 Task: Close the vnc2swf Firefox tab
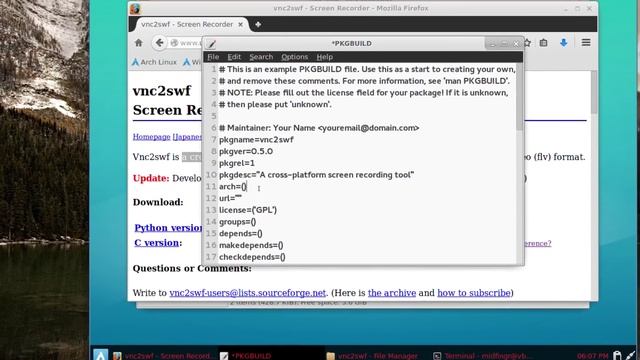tap(240, 24)
